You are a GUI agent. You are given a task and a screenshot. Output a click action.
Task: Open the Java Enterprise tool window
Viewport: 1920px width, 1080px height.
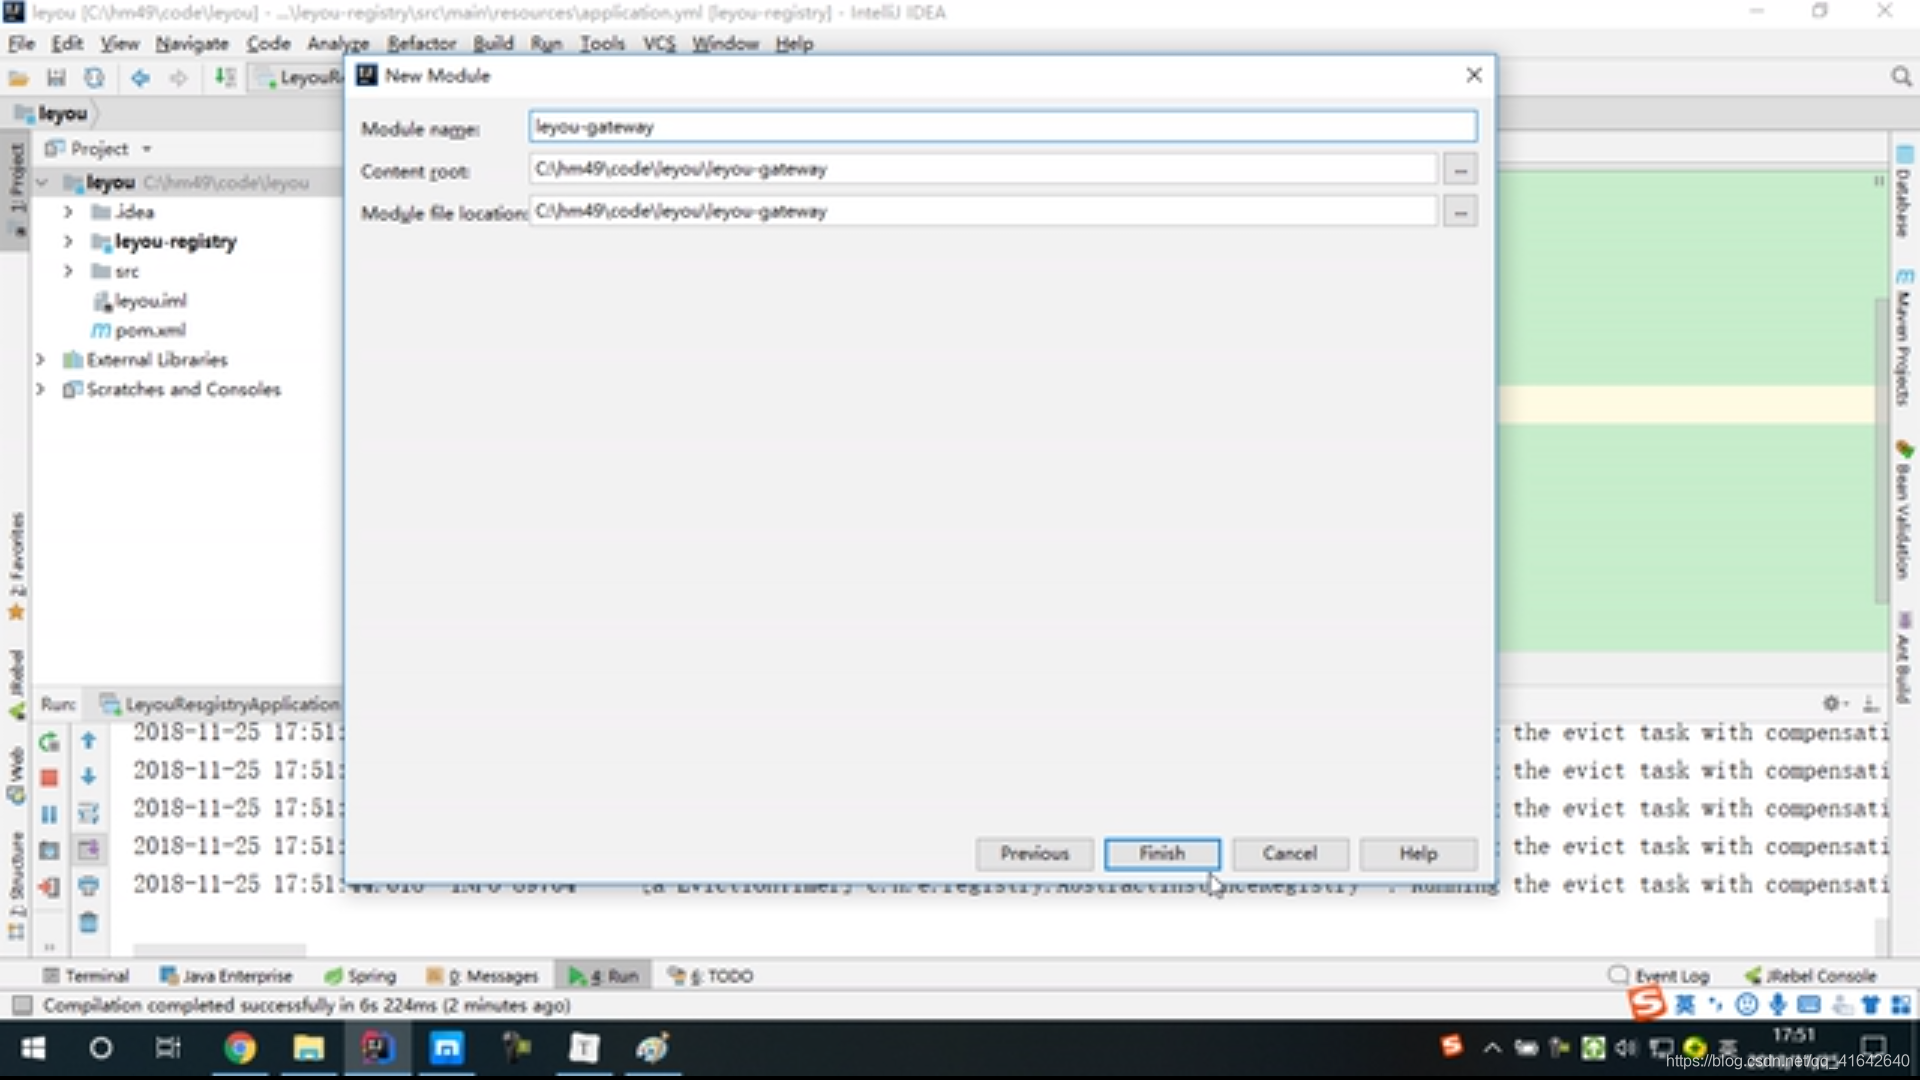[x=226, y=976]
